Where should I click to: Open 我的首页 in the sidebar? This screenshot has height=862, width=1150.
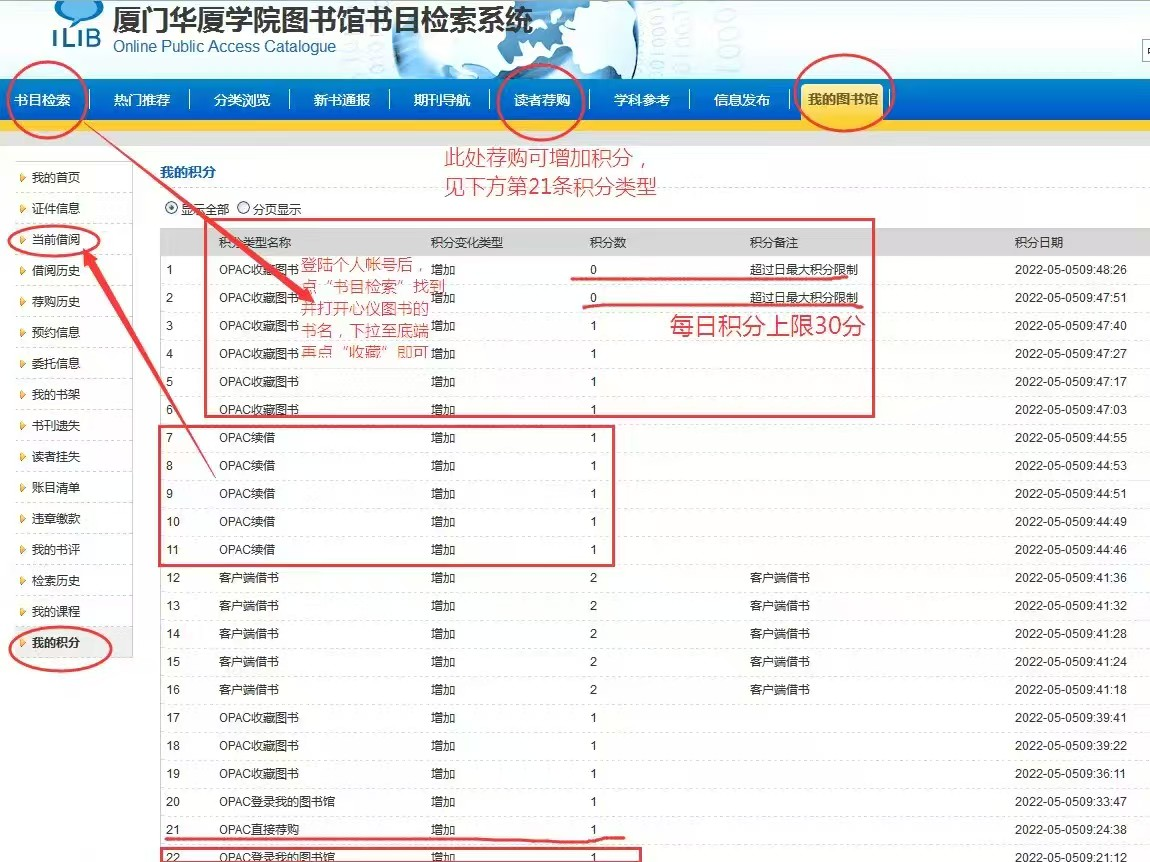56,178
